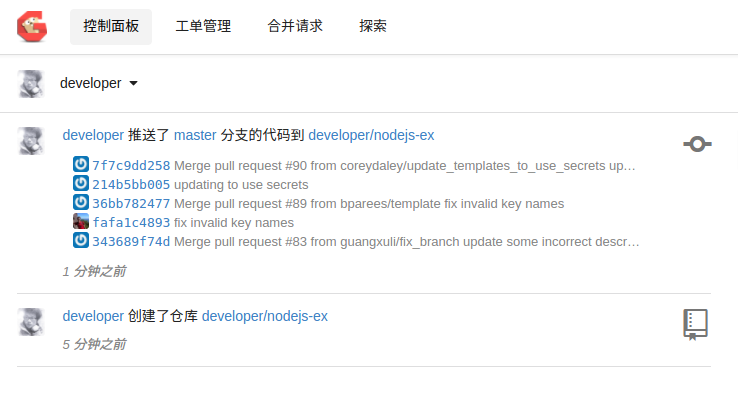Open commit 214b5bb005 link
Image resolution: width=738 pixels, height=416 pixels.
pyautogui.click(x=131, y=185)
